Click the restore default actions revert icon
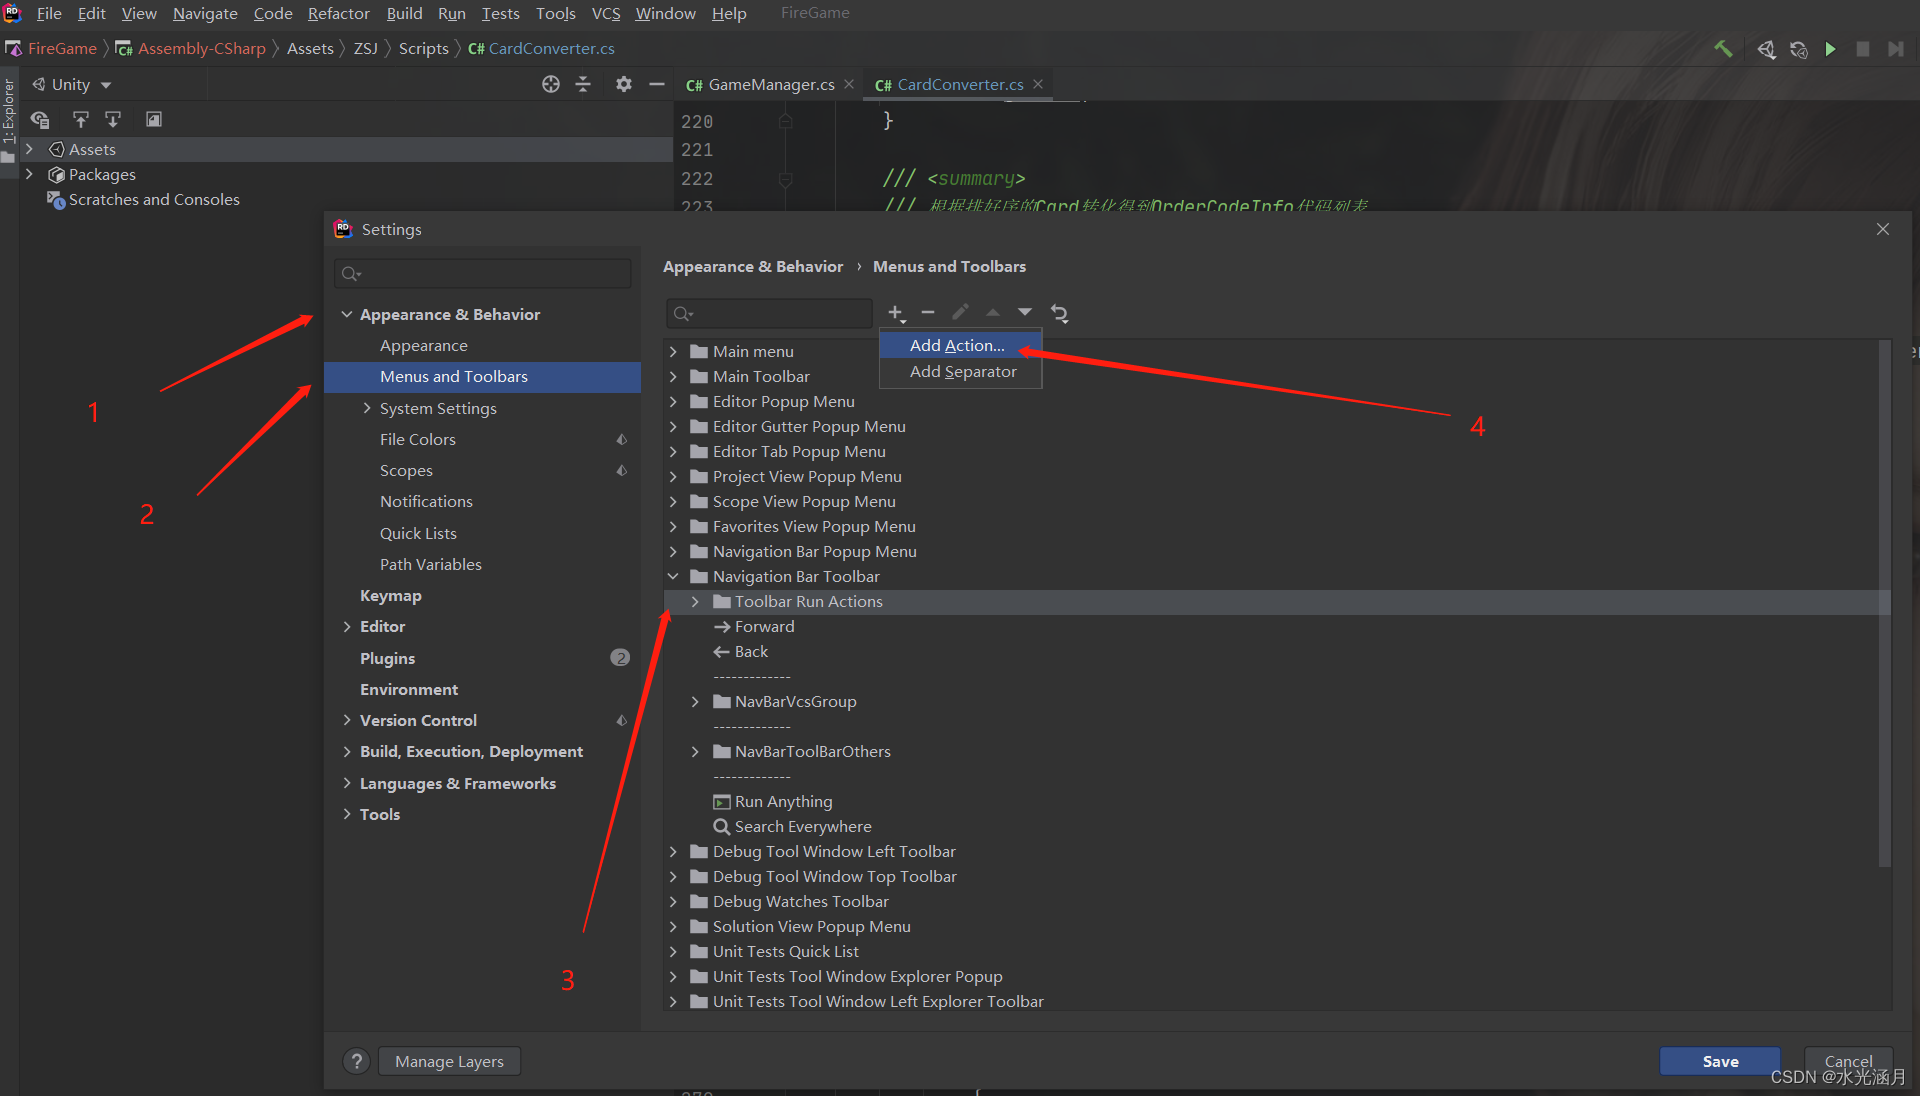This screenshot has width=1920, height=1096. pos(1059,313)
